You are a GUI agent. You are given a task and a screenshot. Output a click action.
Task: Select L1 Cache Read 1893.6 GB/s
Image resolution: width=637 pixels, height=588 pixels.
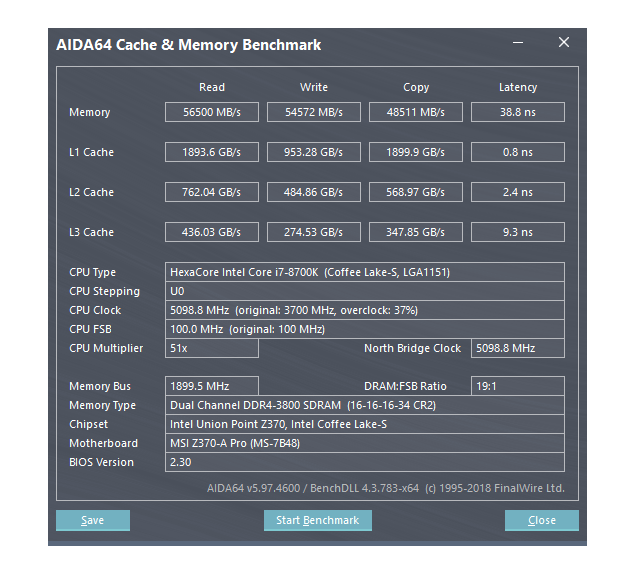pyautogui.click(x=212, y=152)
